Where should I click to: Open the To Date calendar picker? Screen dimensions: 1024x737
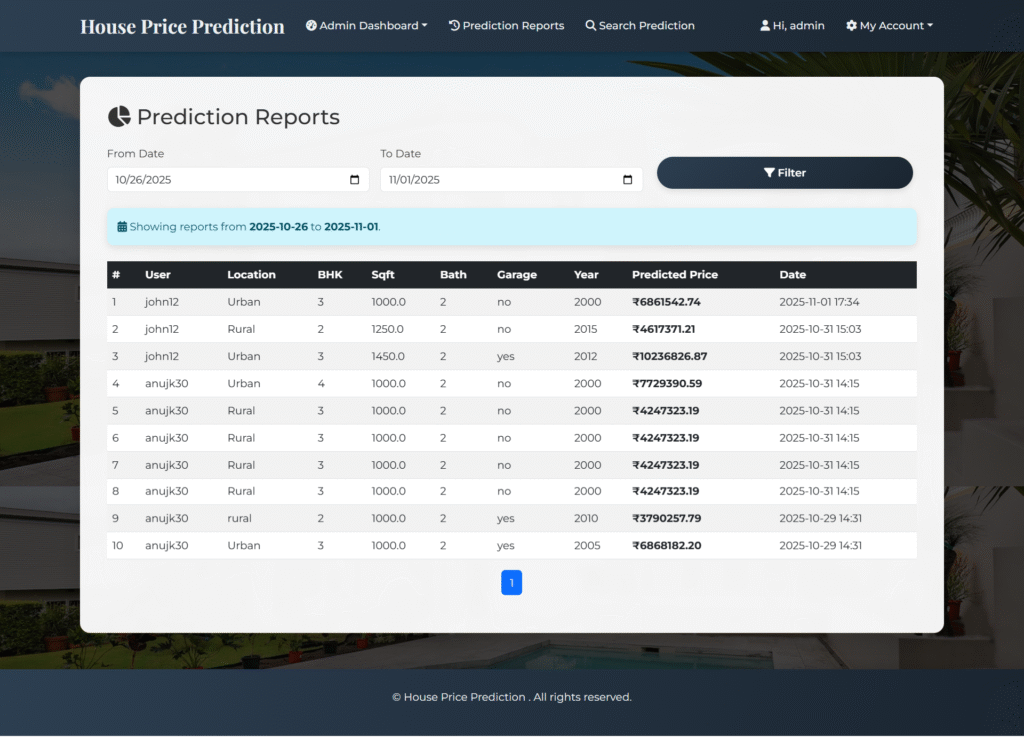pyautogui.click(x=628, y=180)
